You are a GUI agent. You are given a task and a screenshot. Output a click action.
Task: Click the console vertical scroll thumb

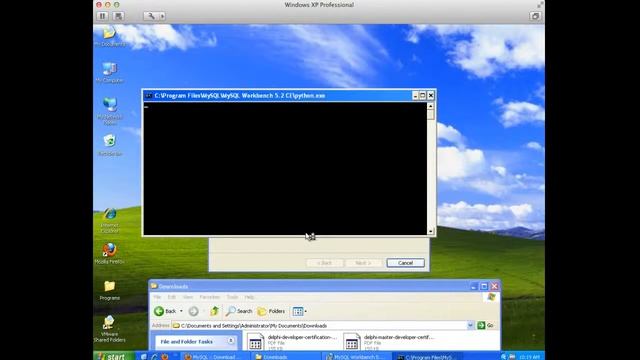[x=430, y=115]
